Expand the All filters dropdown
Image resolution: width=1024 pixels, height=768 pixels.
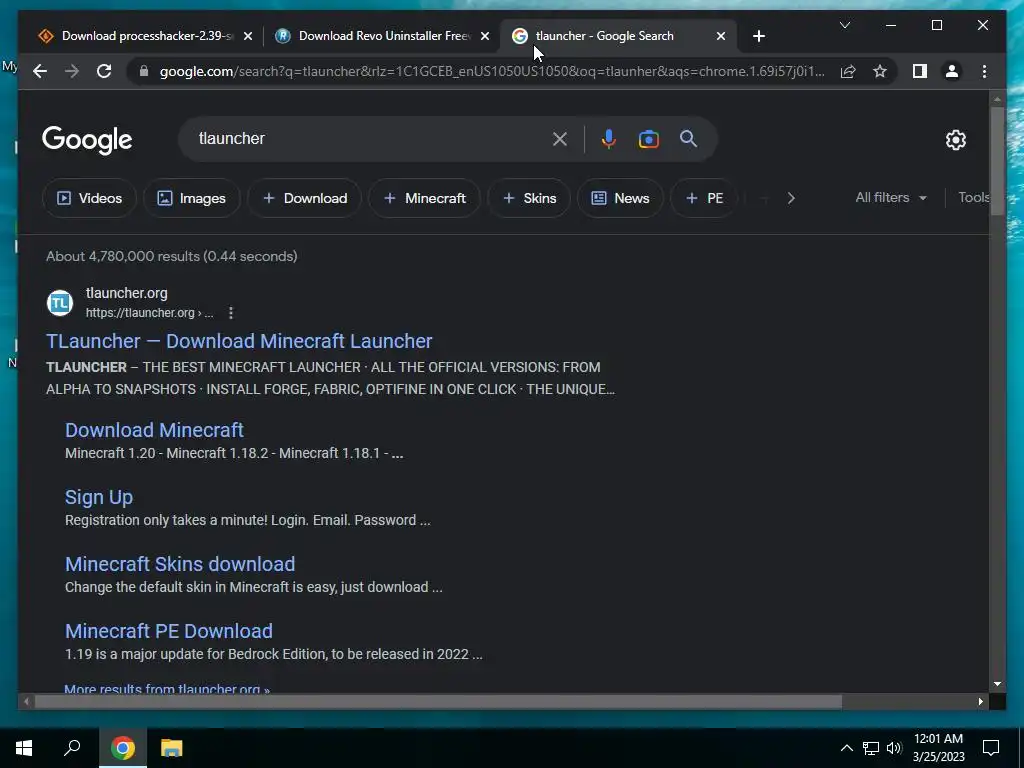891,197
